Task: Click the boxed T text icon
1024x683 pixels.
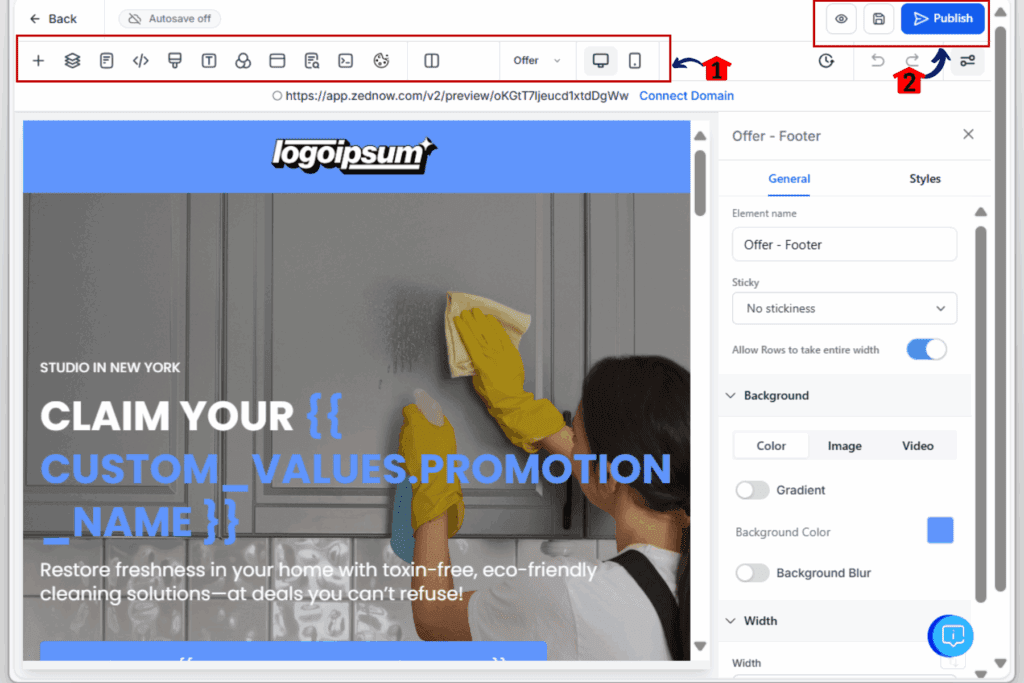Action: pos(209,61)
